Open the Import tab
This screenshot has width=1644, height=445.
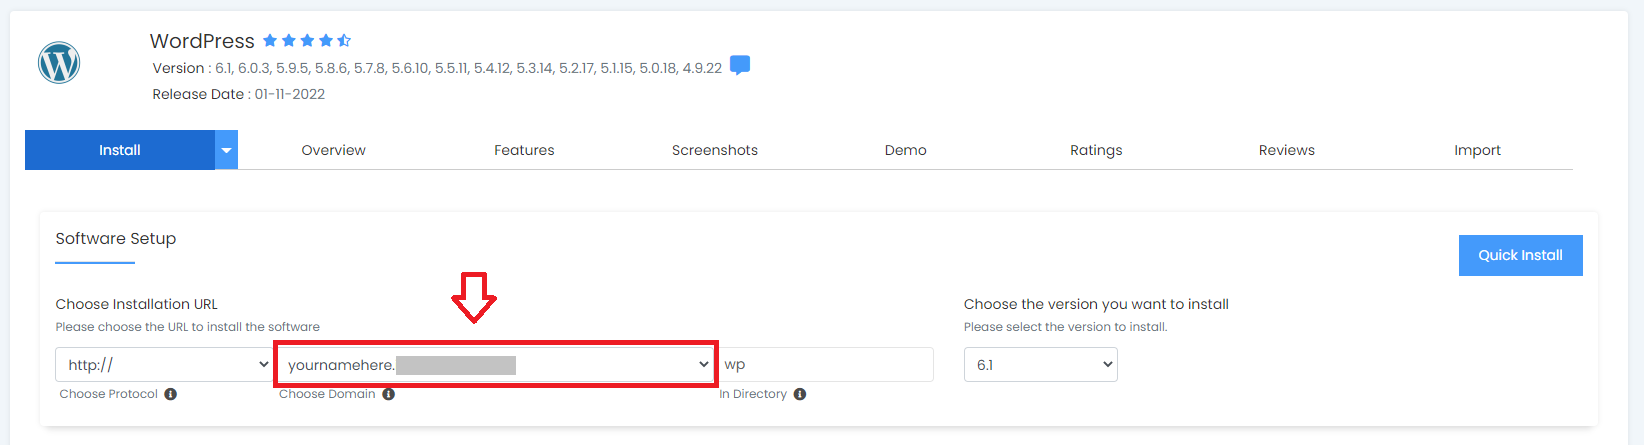tap(1478, 150)
